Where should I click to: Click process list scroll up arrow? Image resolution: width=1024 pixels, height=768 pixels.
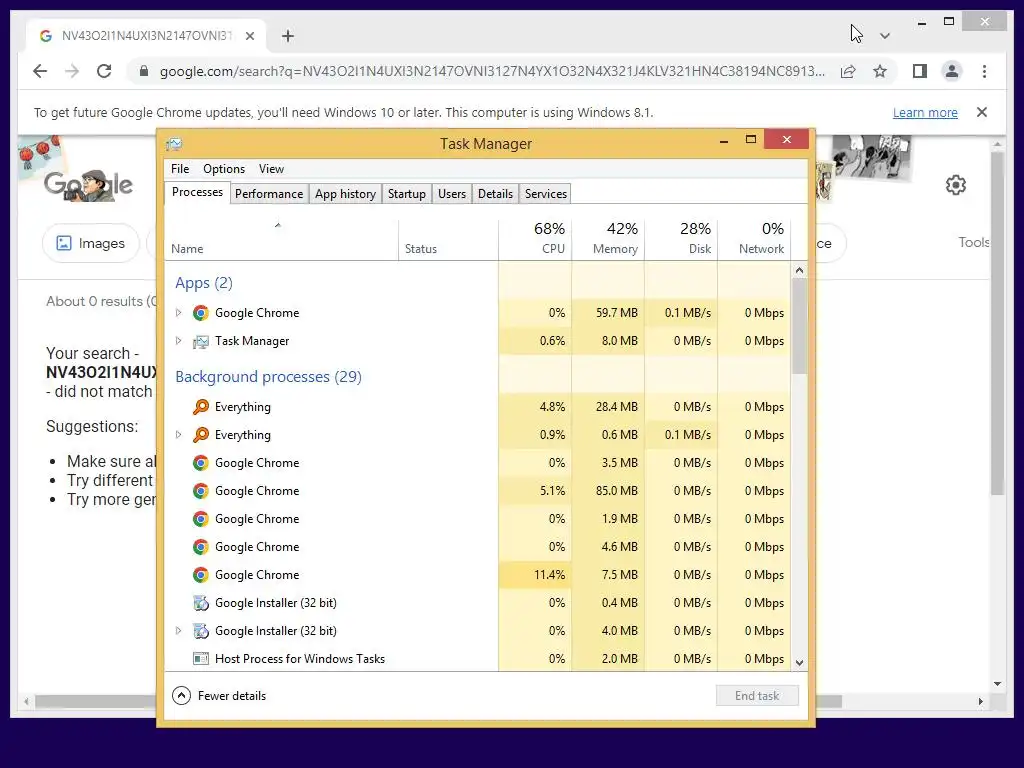pyautogui.click(x=799, y=270)
